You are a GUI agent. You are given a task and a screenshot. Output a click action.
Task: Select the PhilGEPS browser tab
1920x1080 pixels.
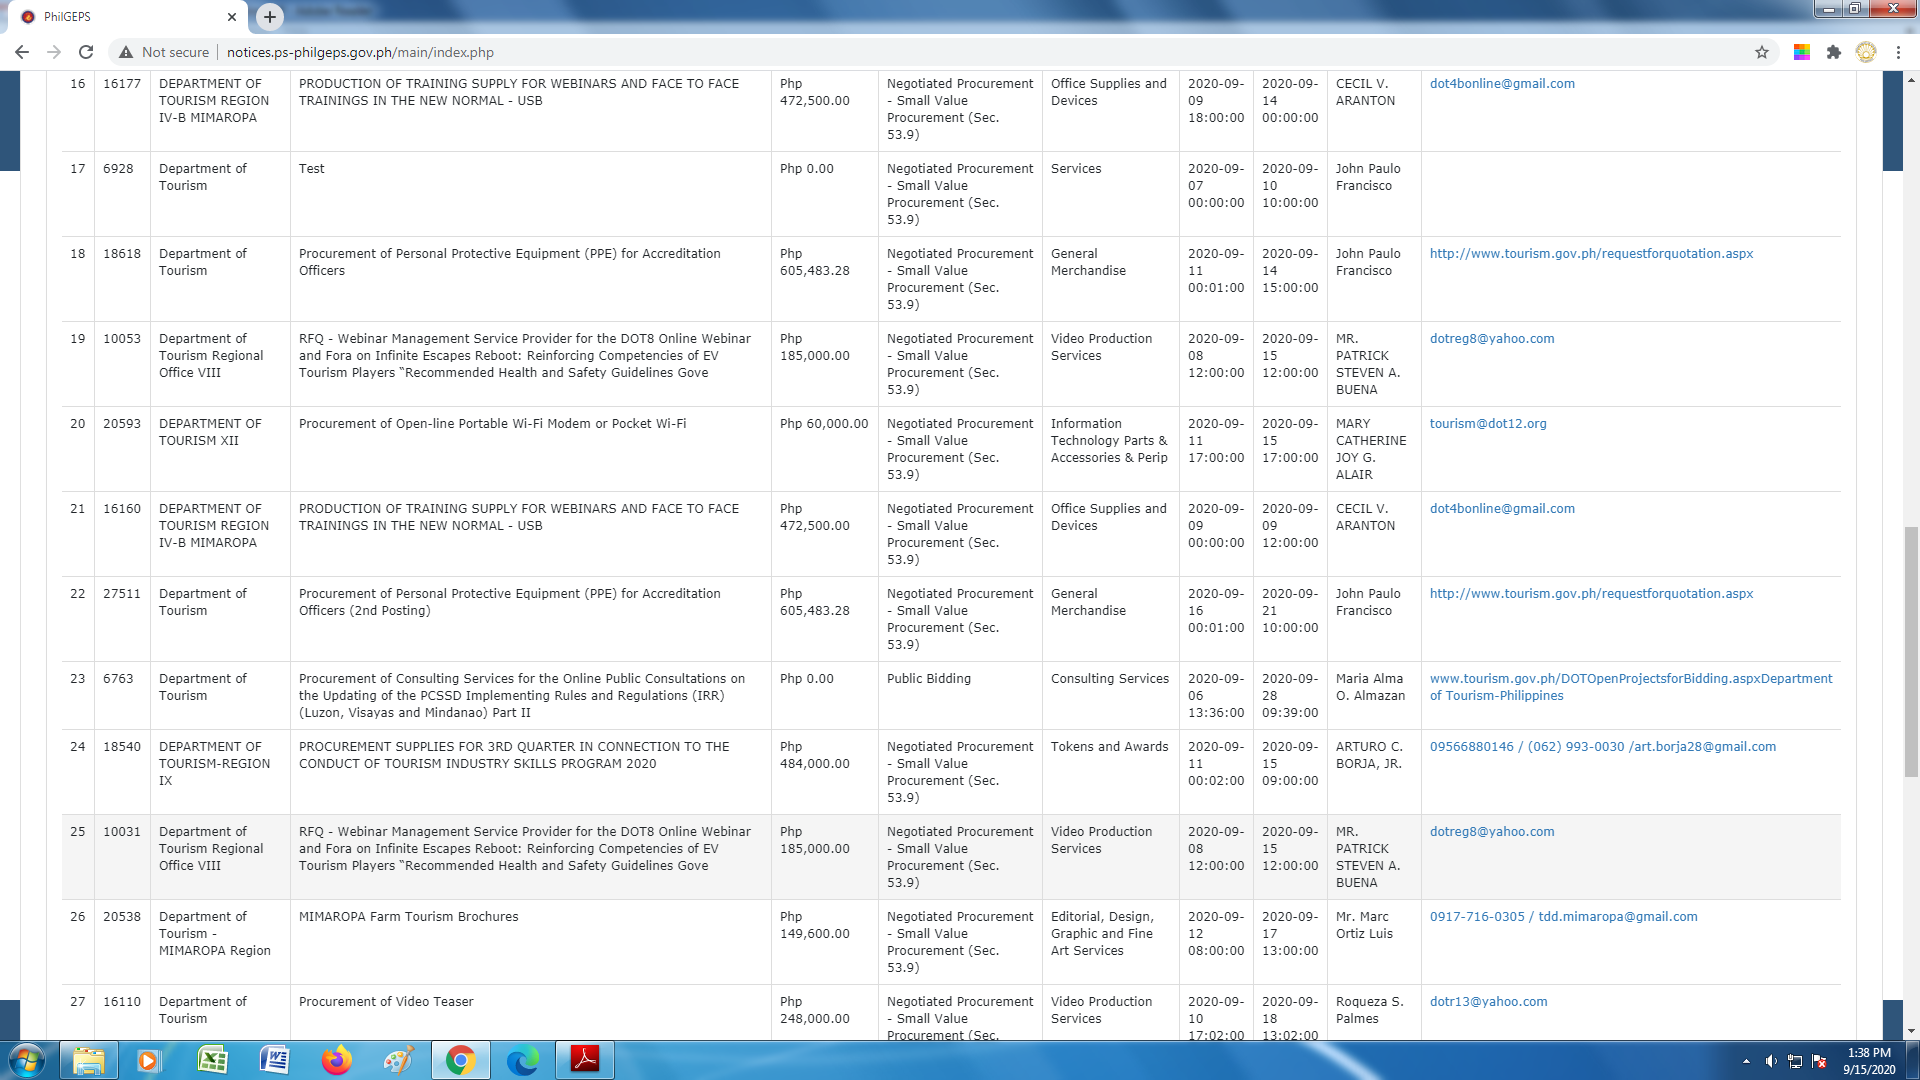click(128, 17)
